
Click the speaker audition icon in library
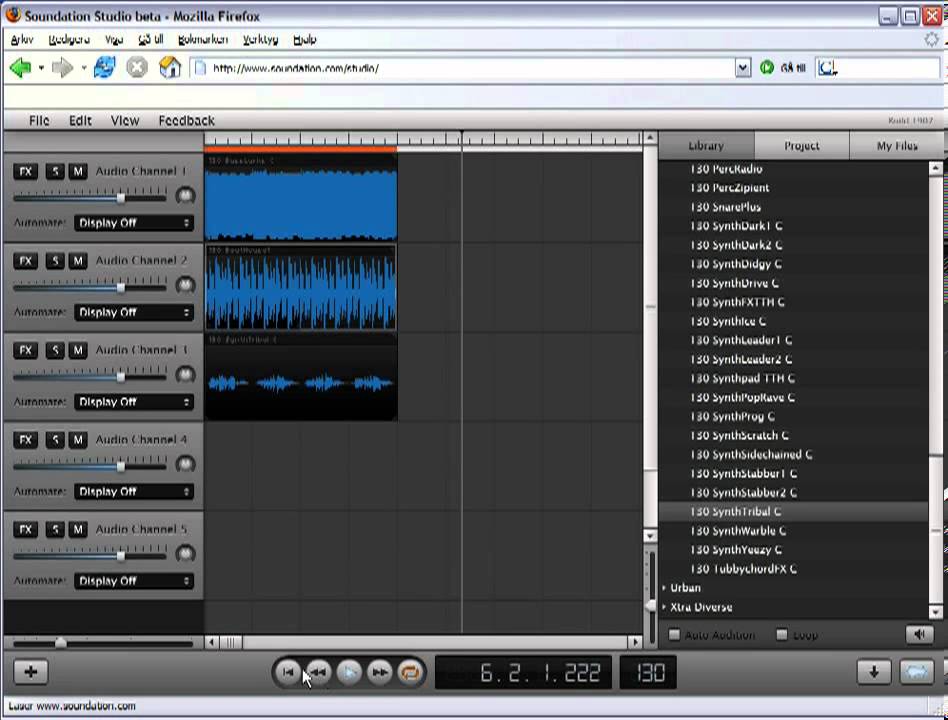[920, 634]
